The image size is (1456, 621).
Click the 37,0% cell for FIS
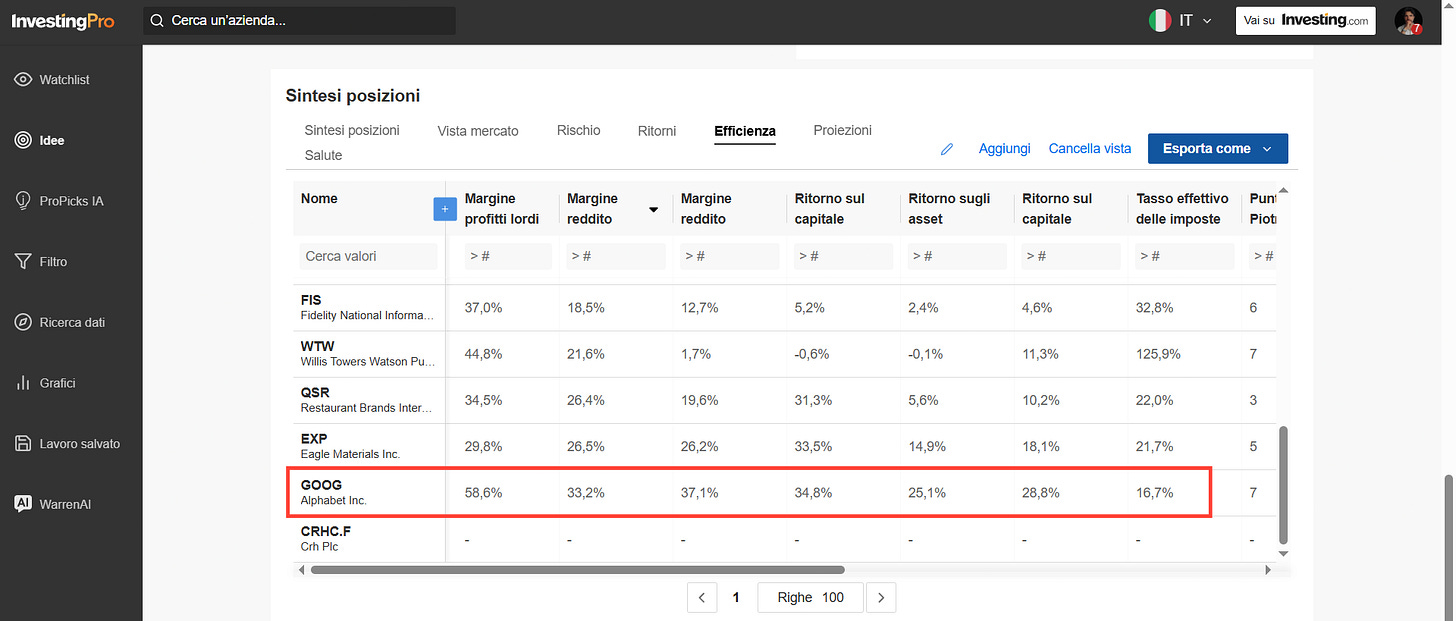pyautogui.click(x=484, y=308)
